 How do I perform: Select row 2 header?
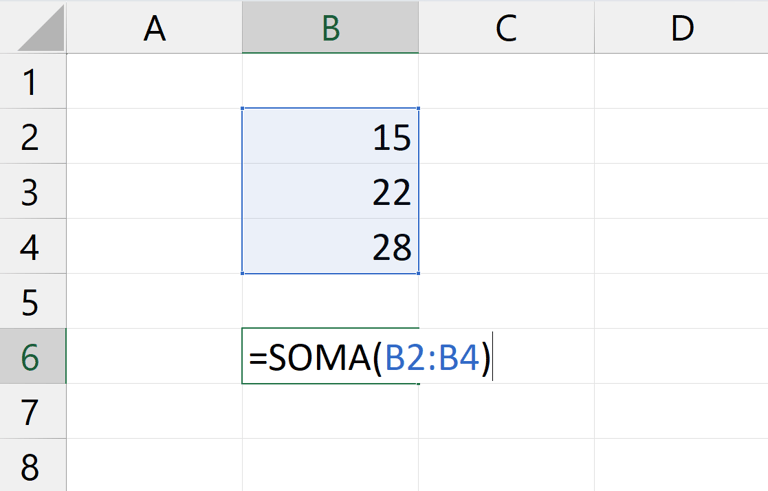pyautogui.click(x=30, y=137)
